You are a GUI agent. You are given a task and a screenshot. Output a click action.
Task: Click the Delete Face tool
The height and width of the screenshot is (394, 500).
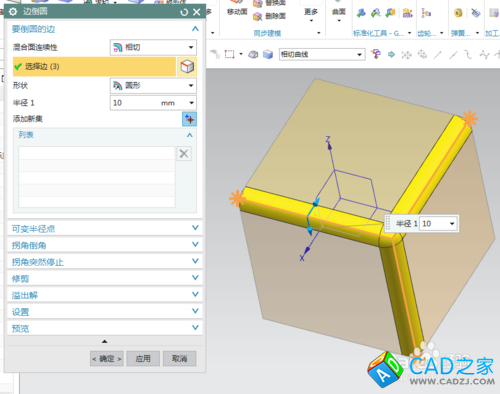[x=270, y=16]
